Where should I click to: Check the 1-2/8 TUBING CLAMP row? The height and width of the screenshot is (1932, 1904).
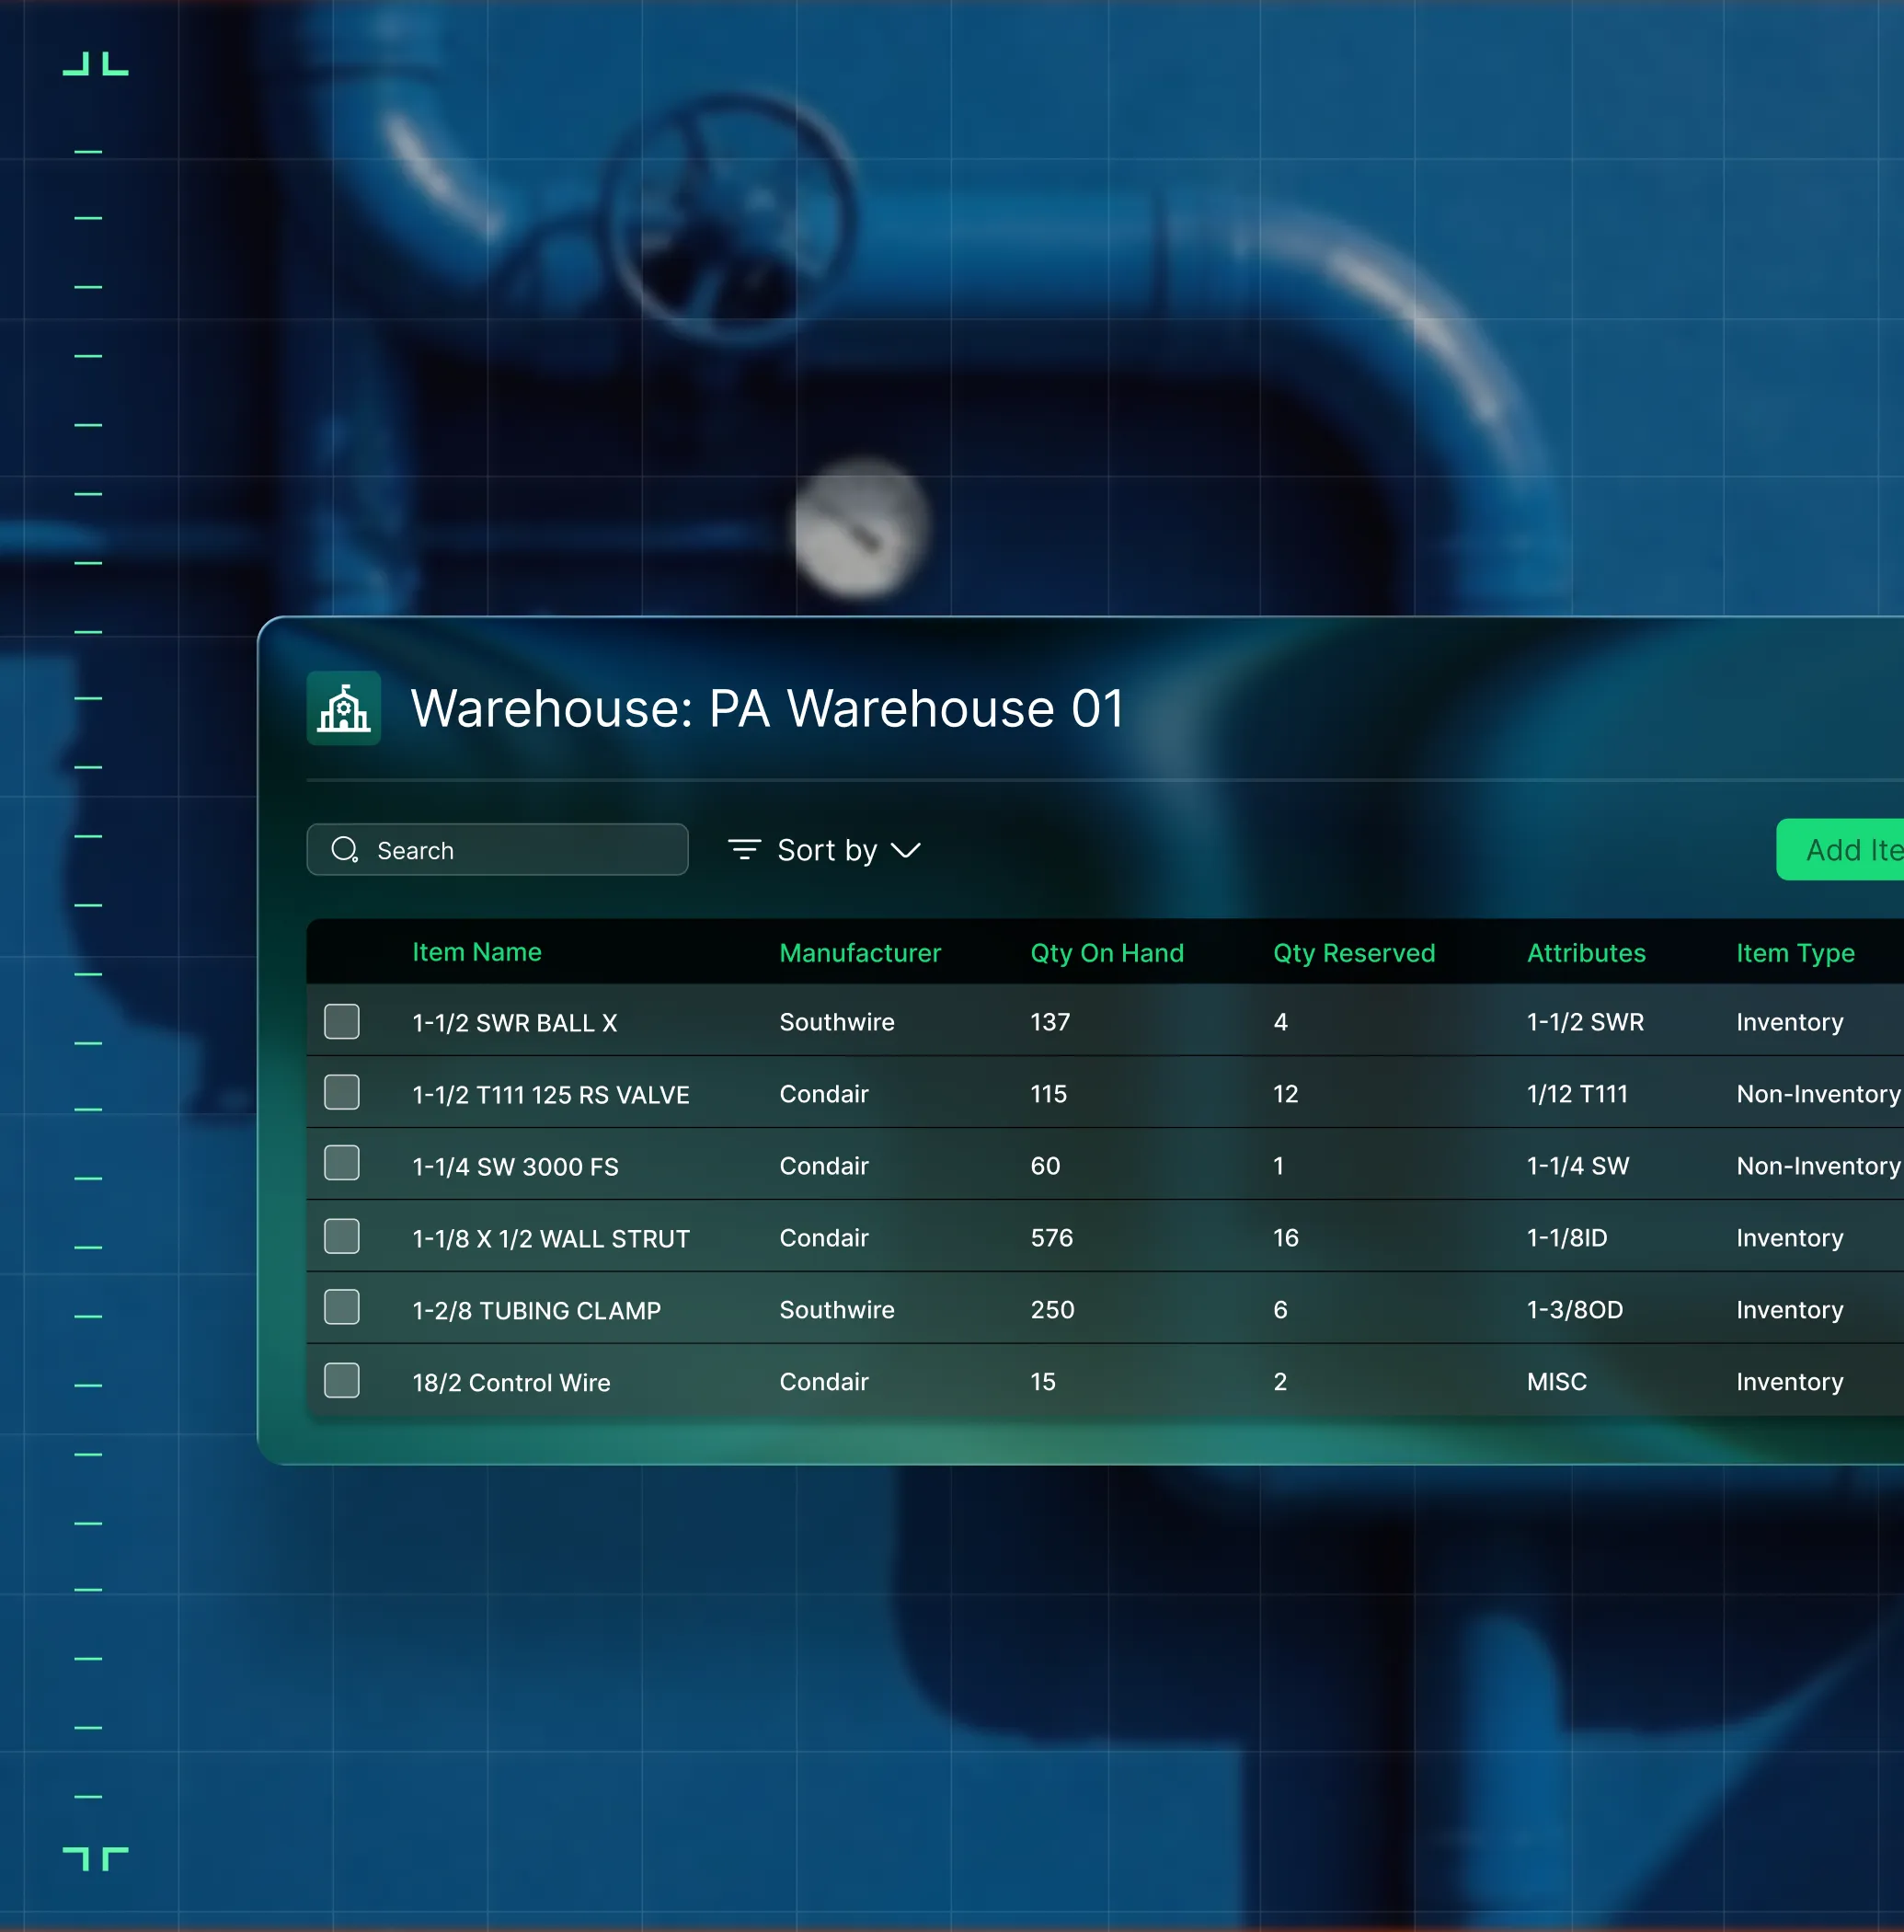(x=342, y=1307)
